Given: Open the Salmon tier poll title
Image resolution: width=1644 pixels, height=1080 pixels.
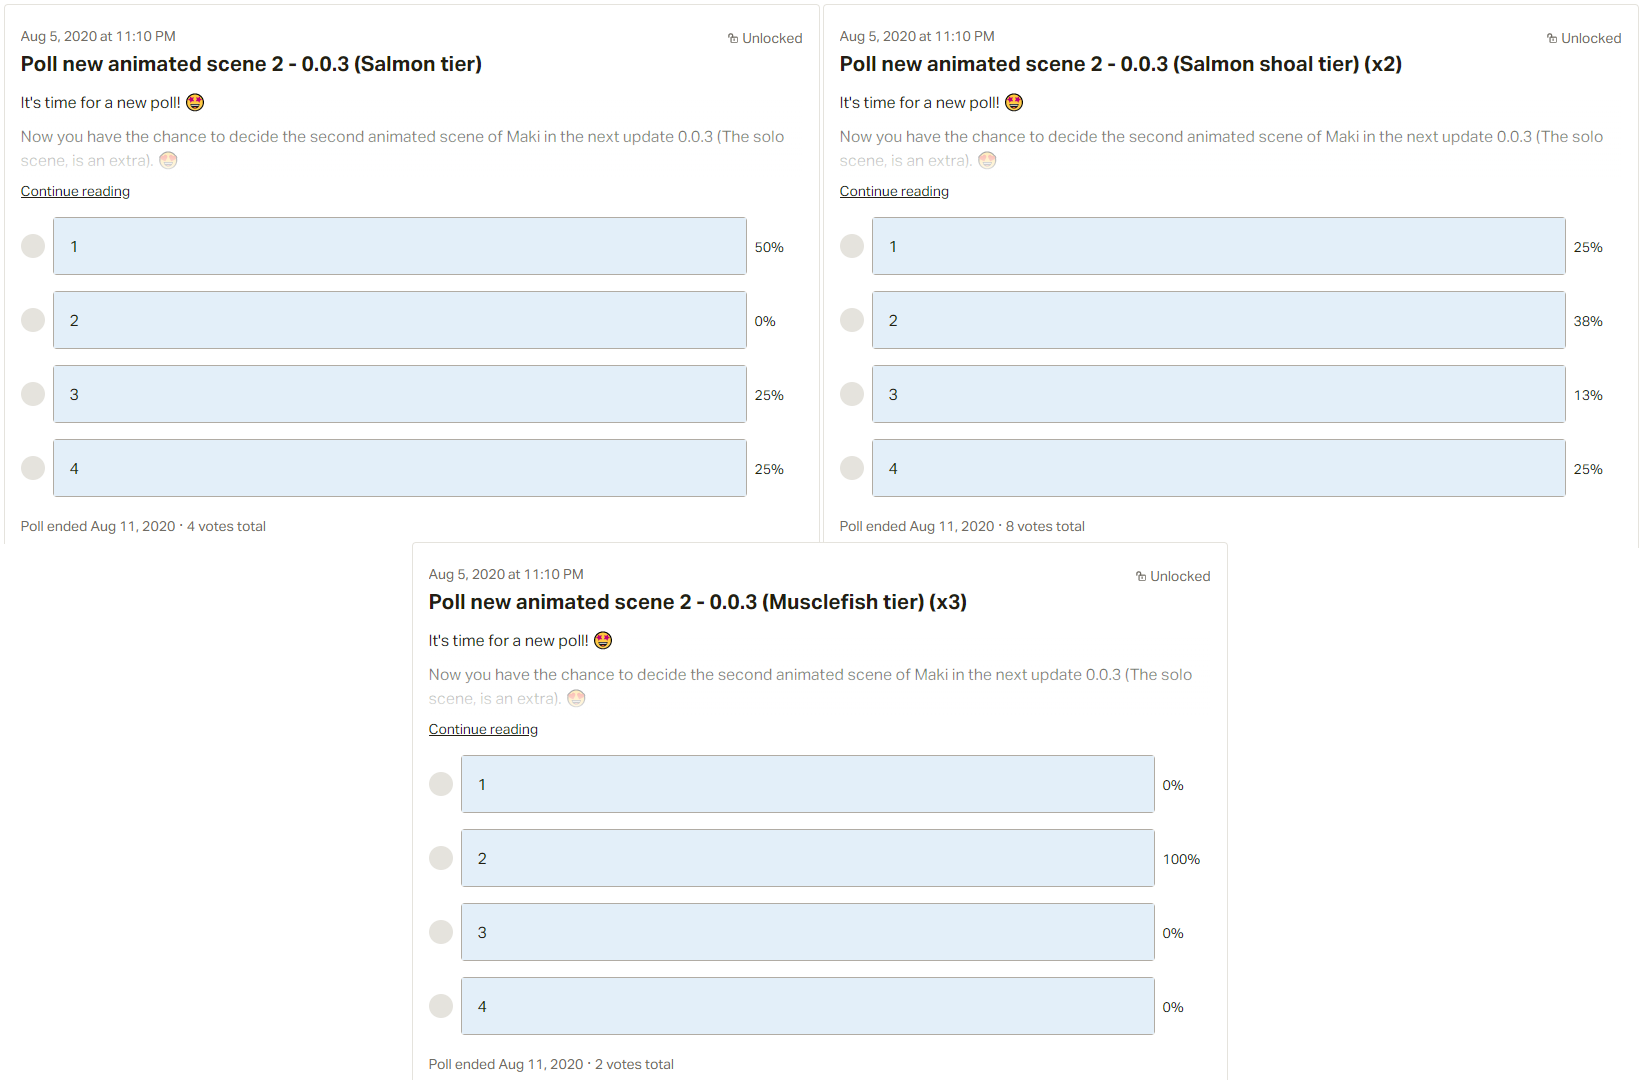Looking at the screenshot, I should pyautogui.click(x=251, y=64).
